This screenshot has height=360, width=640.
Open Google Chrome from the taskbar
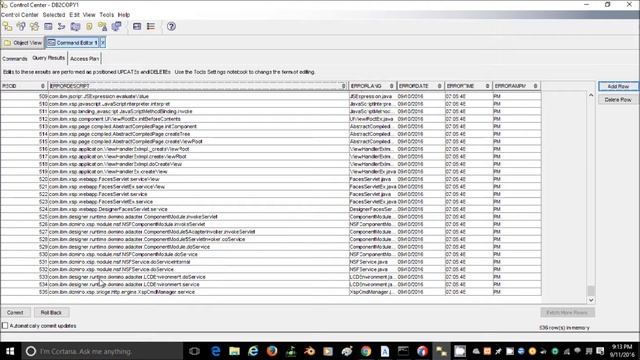(x=366, y=351)
